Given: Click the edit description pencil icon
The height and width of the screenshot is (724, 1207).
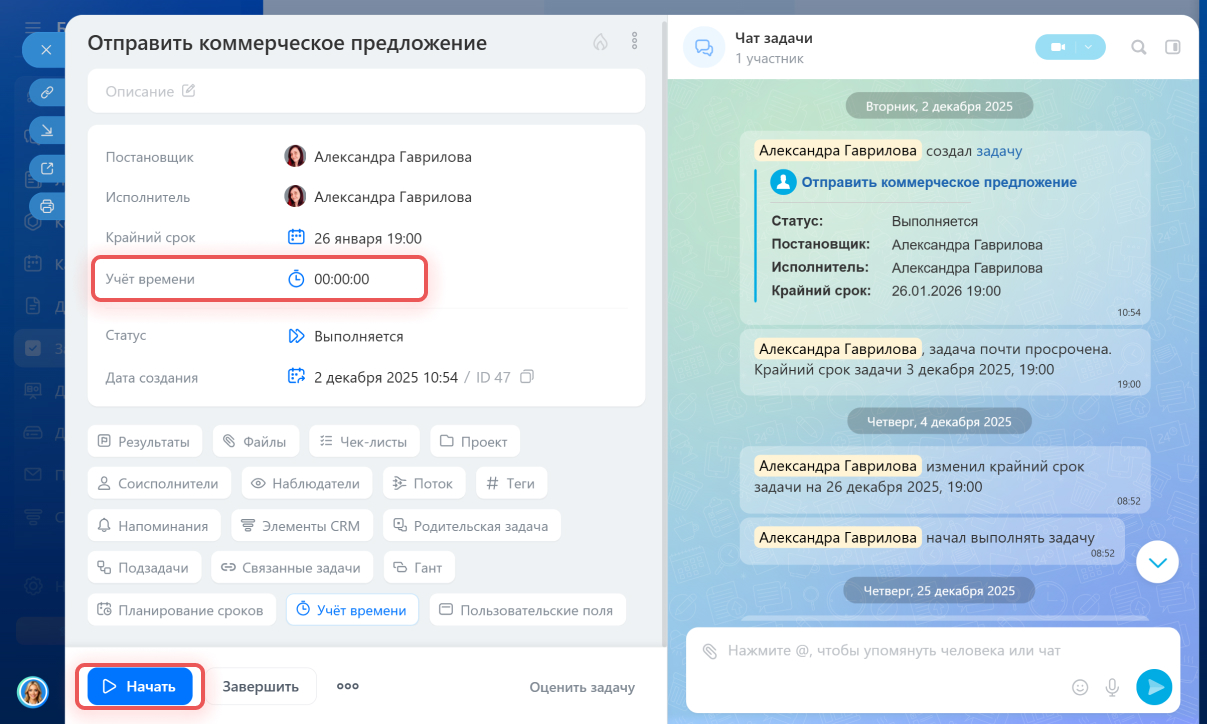Looking at the screenshot, I should [188, 91].
